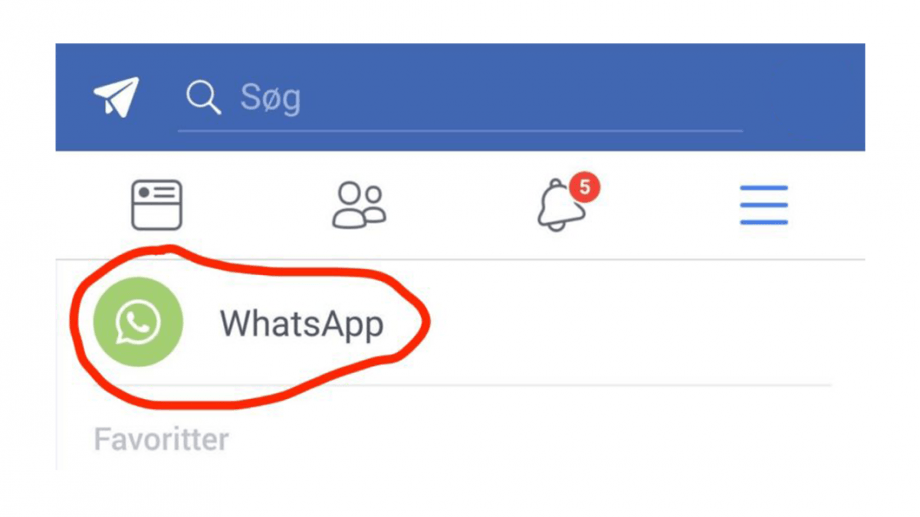Open Messenger via the paper plane icon
This screenshot has width=920, height=517.
point(116,97)
